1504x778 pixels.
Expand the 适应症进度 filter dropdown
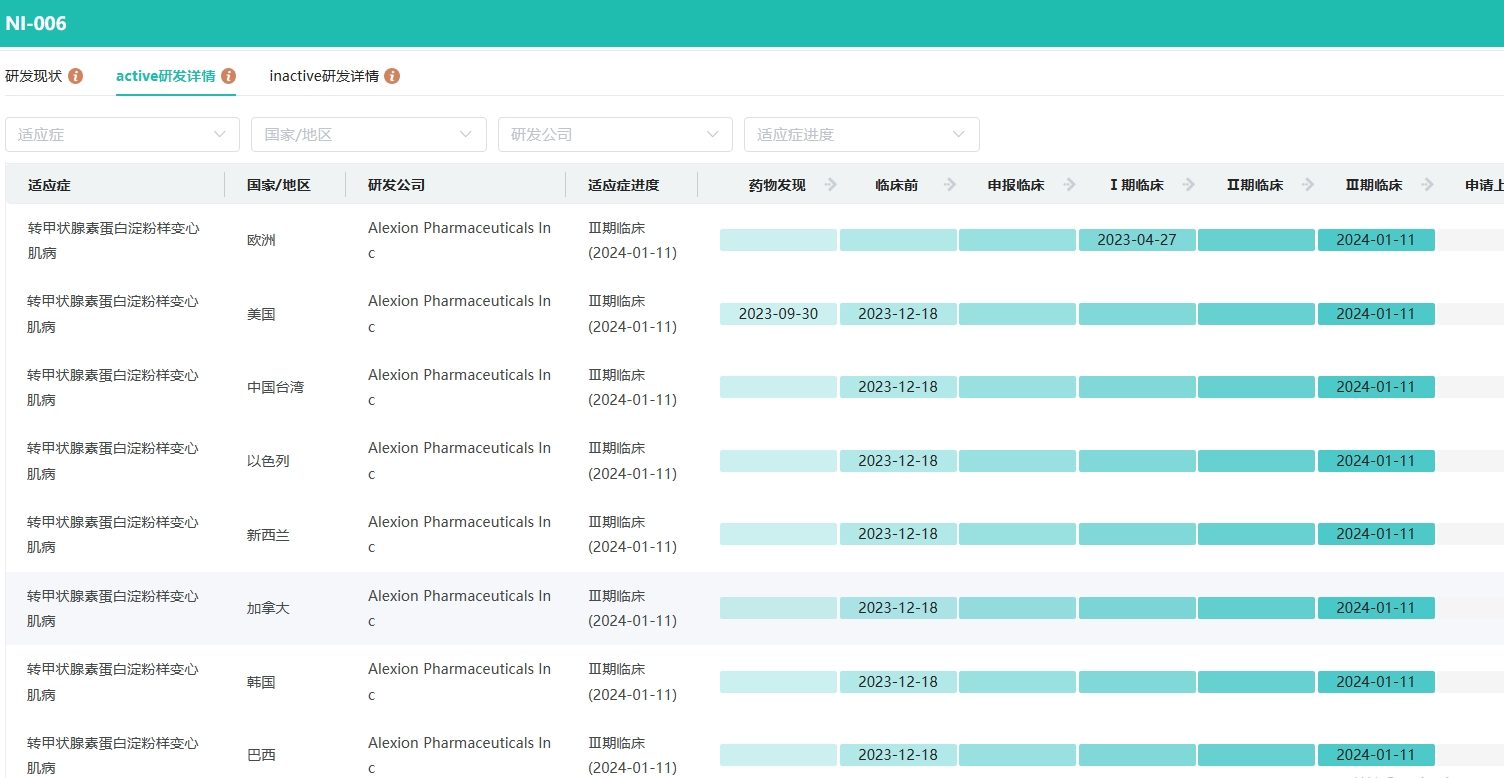(x=861, y=134)
